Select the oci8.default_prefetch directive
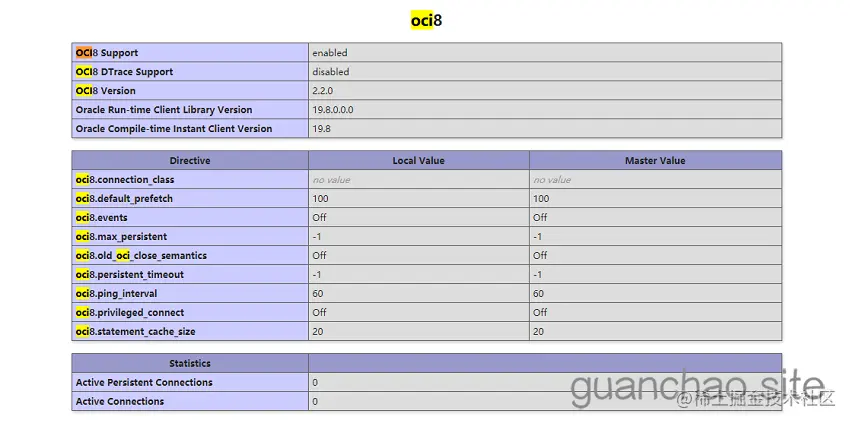 click(124, 198)
